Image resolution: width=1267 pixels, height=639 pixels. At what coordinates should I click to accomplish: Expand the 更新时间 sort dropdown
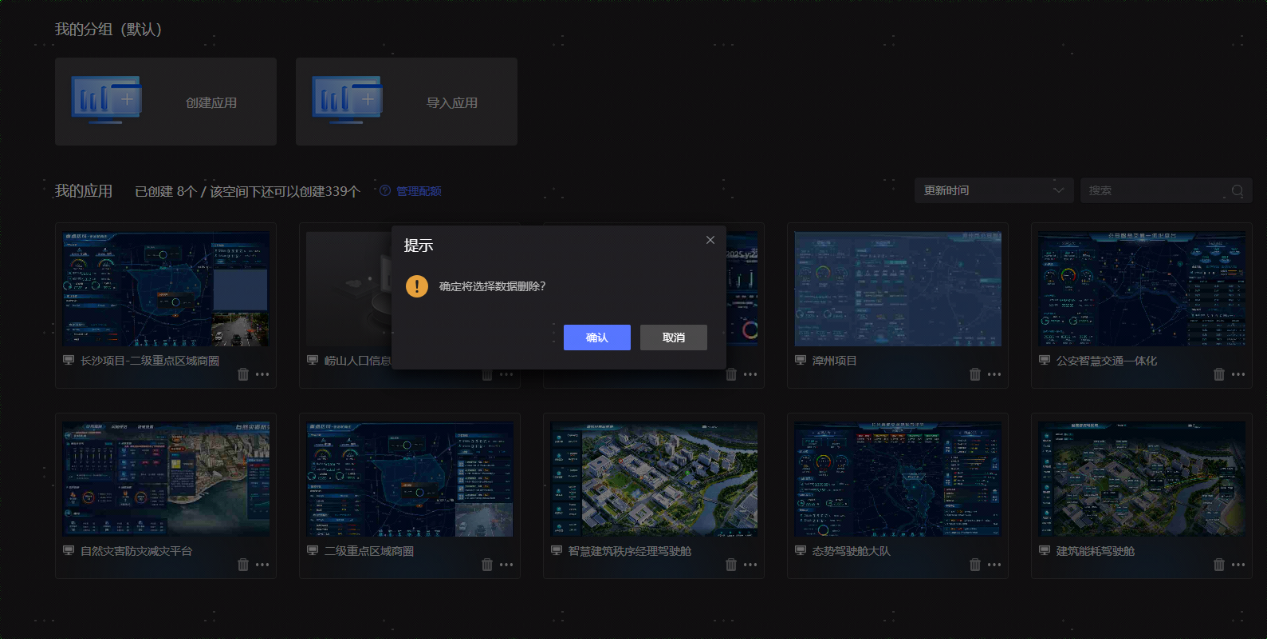(993, 191)
